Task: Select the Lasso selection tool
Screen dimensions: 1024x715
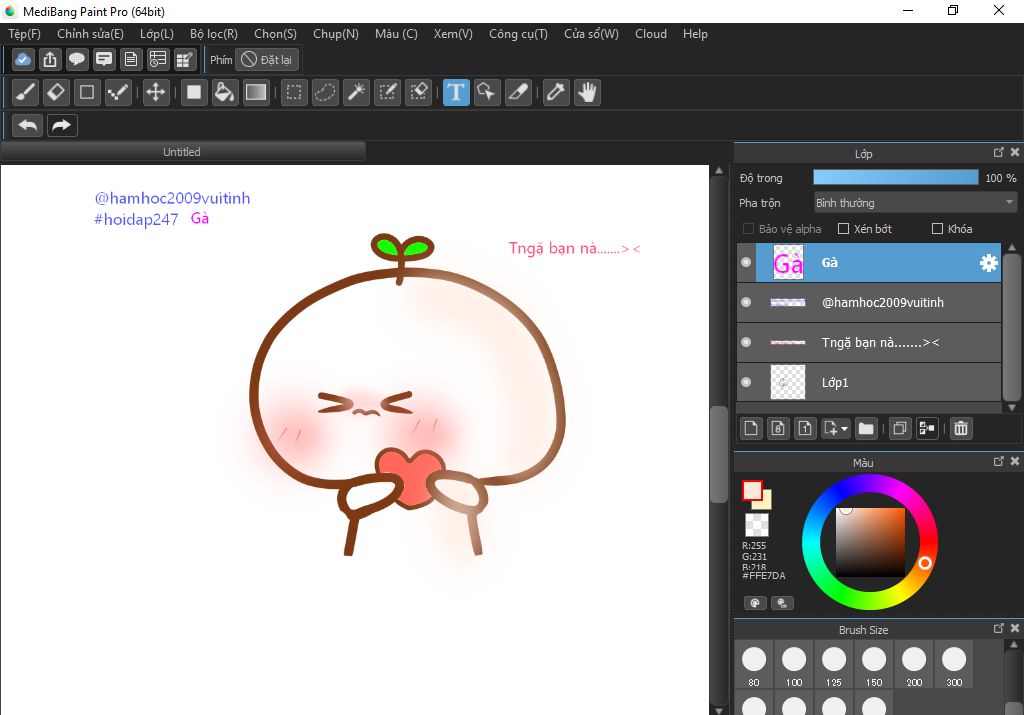Action: tap(325, 92)
